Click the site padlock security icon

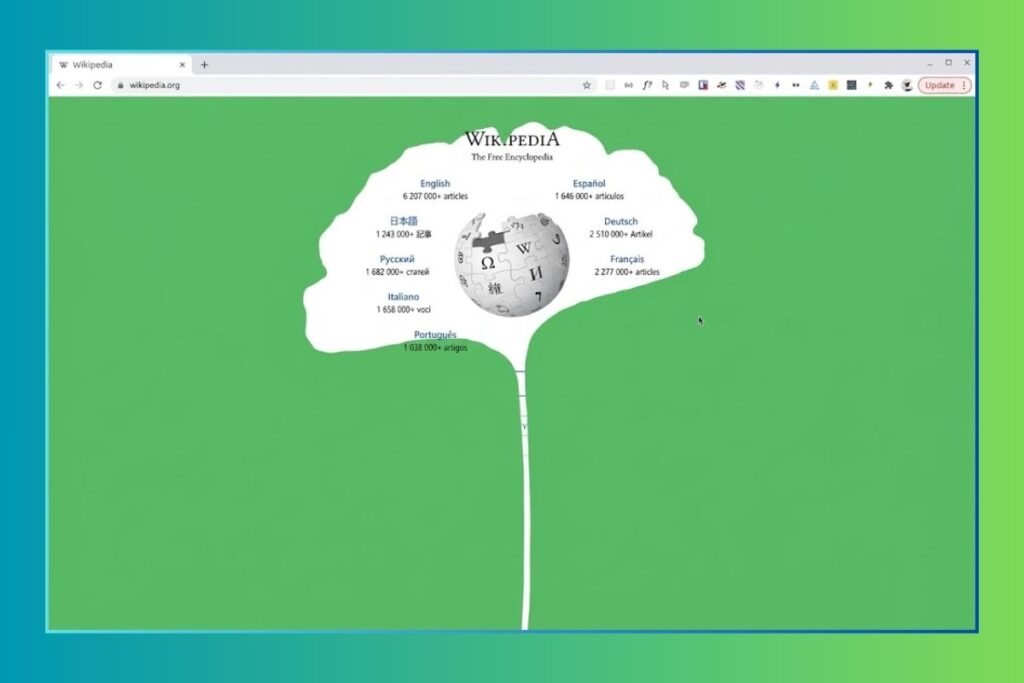120,86
